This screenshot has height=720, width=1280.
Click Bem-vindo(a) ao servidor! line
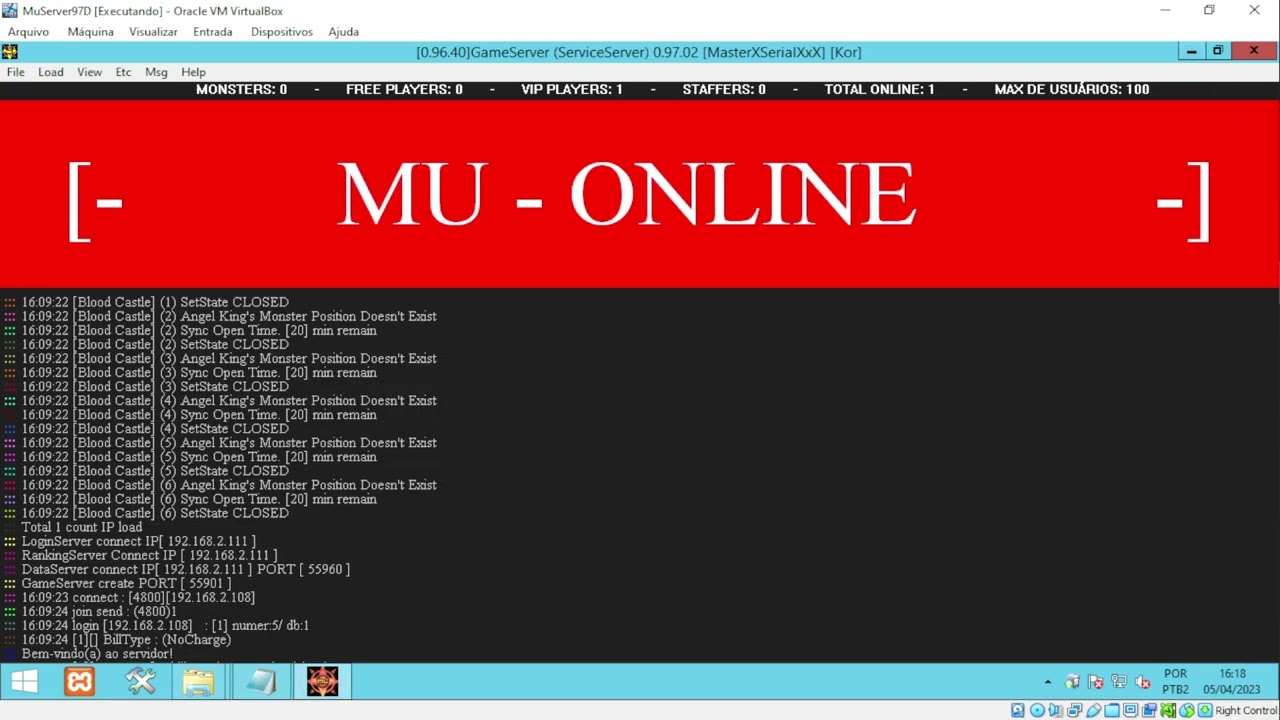97,654
